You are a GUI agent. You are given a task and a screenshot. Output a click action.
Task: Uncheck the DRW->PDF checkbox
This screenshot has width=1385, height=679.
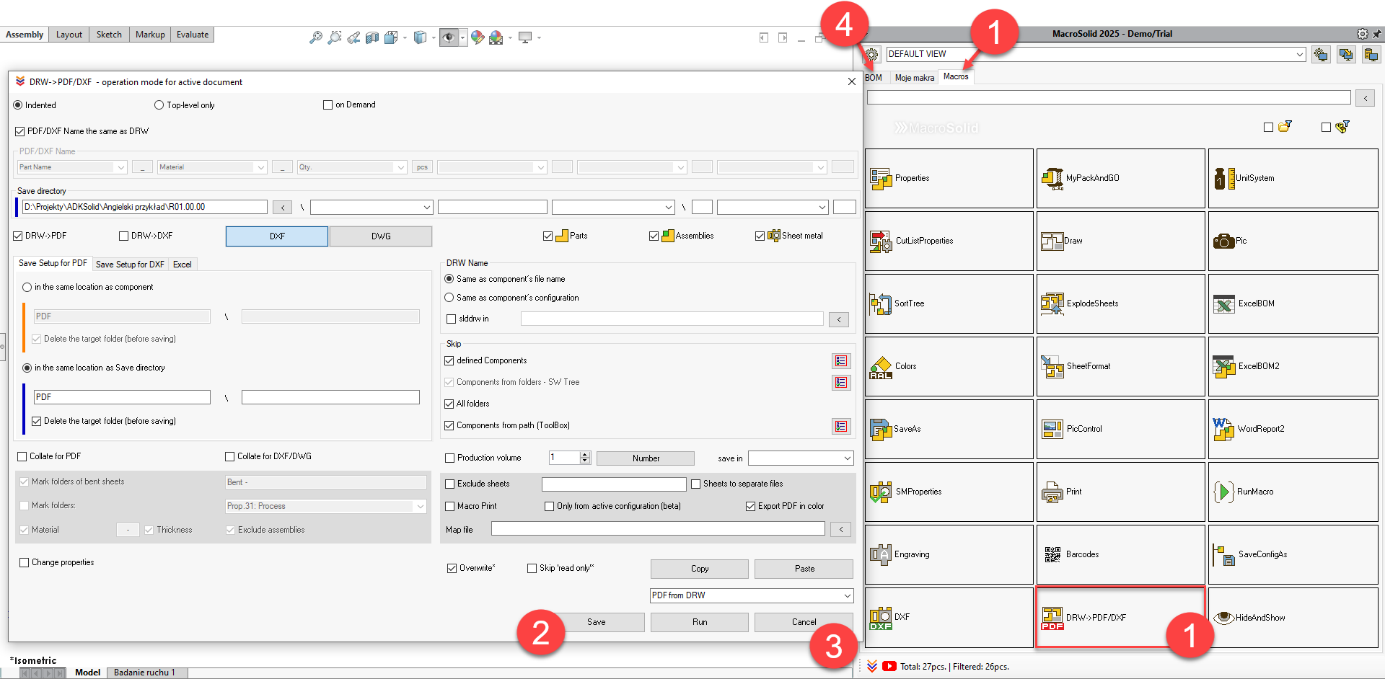(x=20, y=236)
